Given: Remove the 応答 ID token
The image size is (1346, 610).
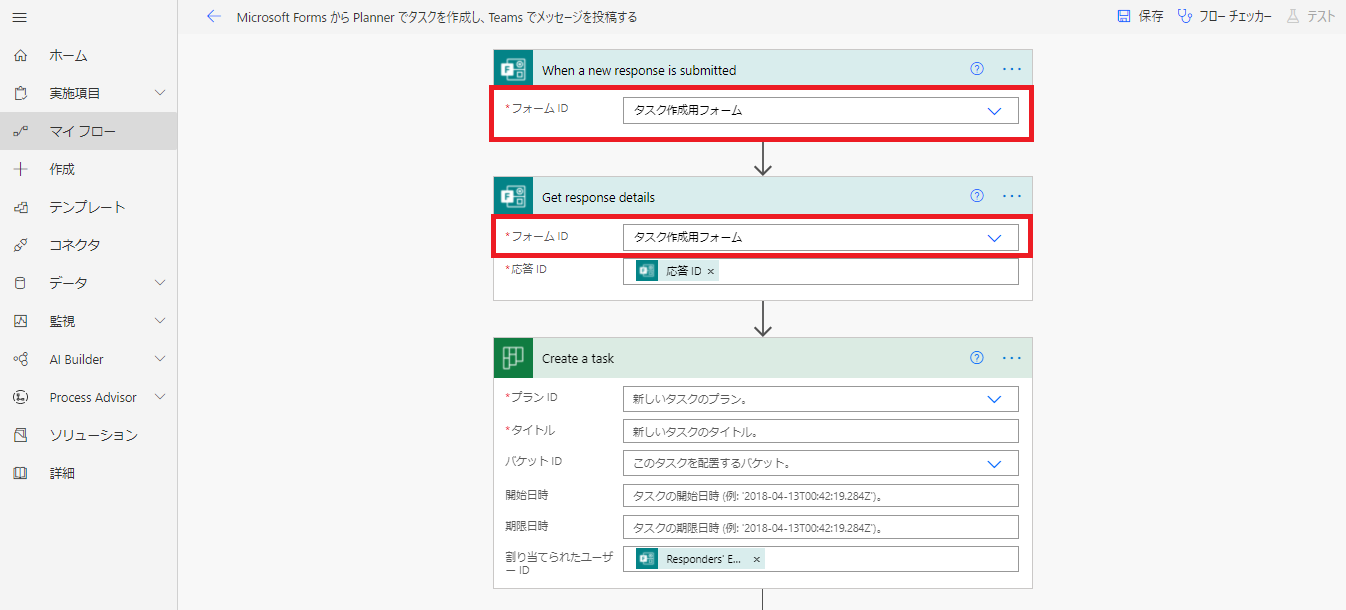Looking at the screenshot, I should [x=711, y=271].
